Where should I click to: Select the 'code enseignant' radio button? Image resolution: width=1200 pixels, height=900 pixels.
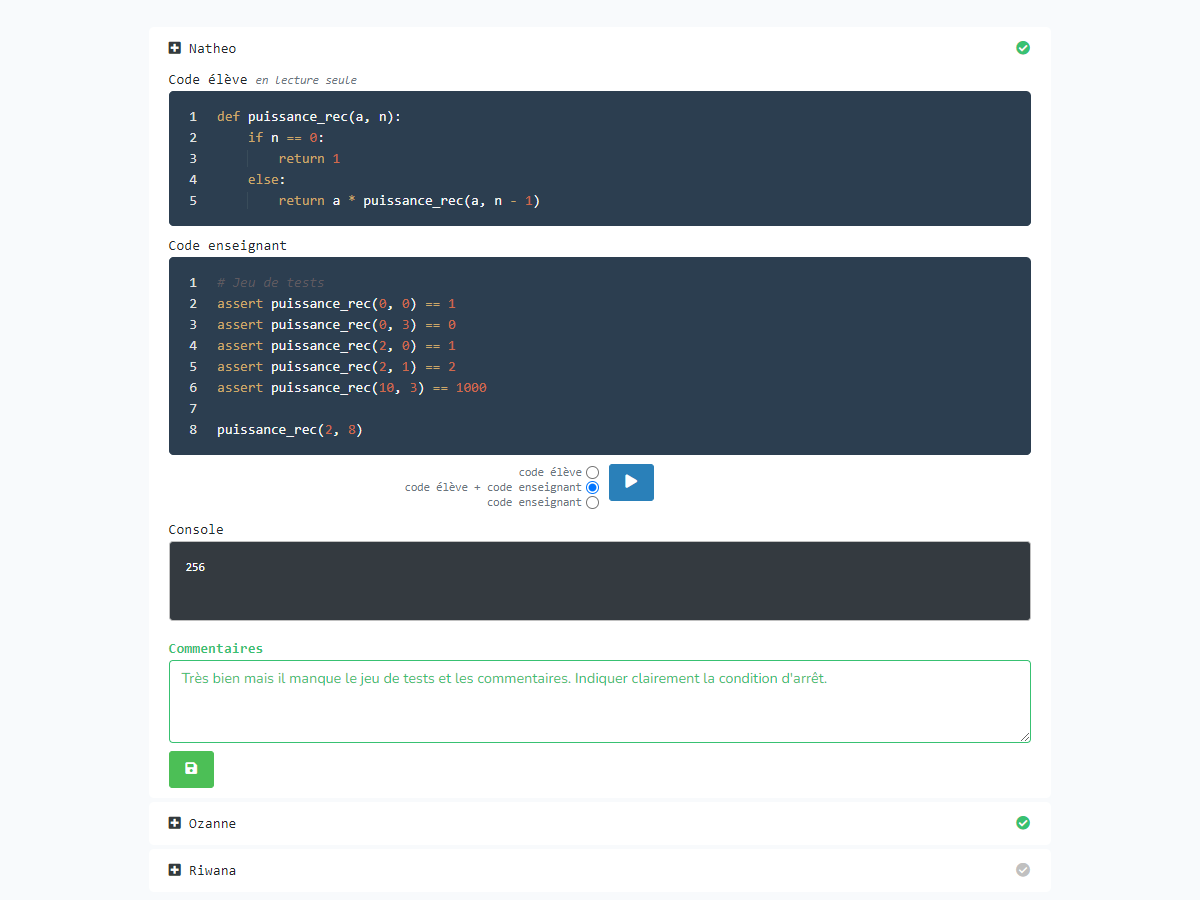pos(593,502)
